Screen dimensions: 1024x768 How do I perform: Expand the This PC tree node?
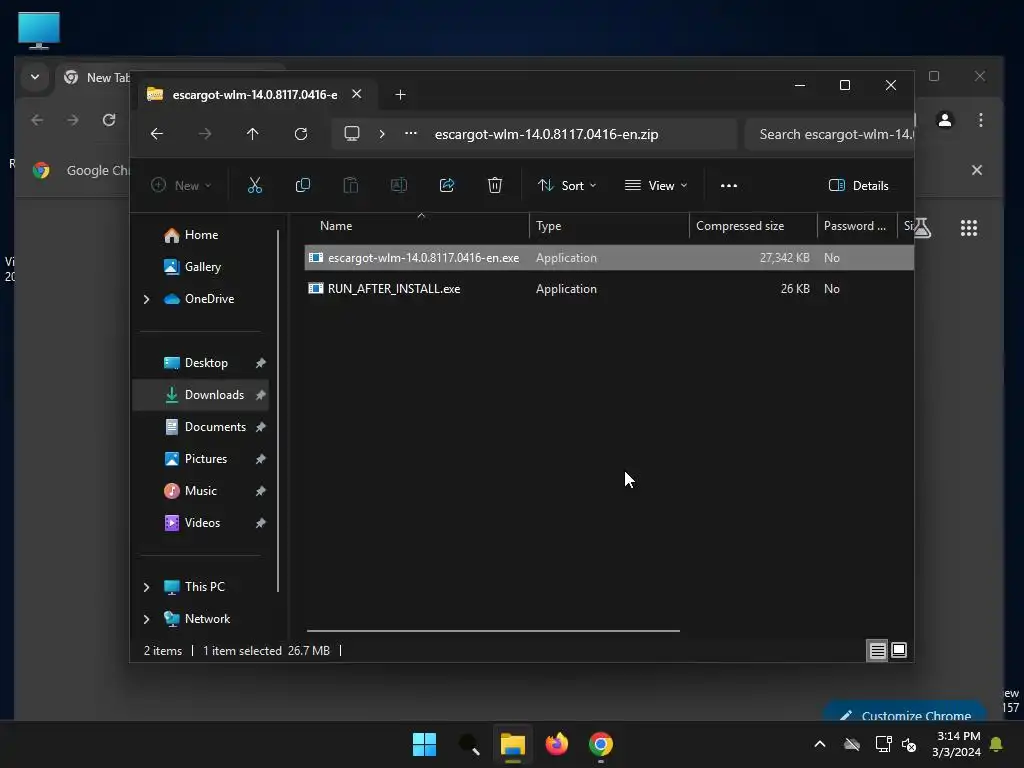[146, 587]
